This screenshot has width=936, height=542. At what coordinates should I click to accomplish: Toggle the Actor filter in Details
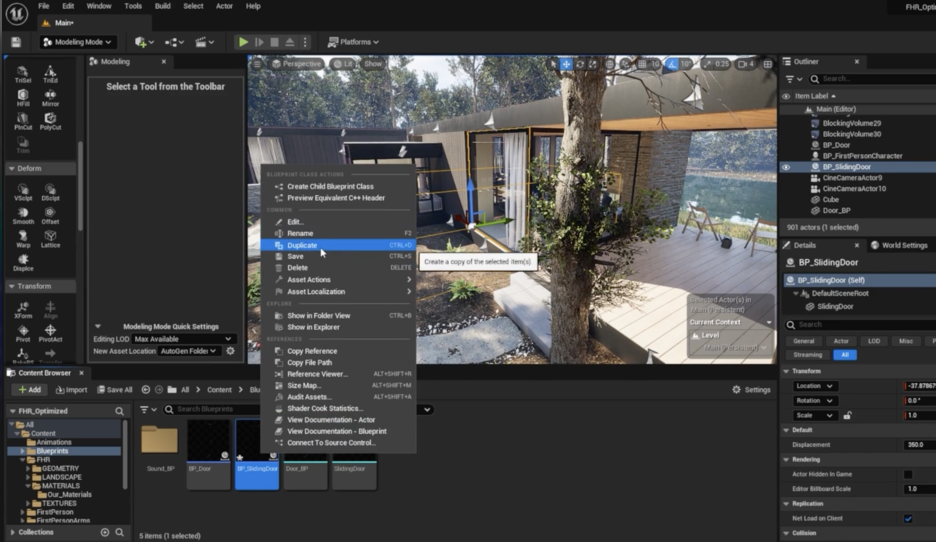pos(841,341)
